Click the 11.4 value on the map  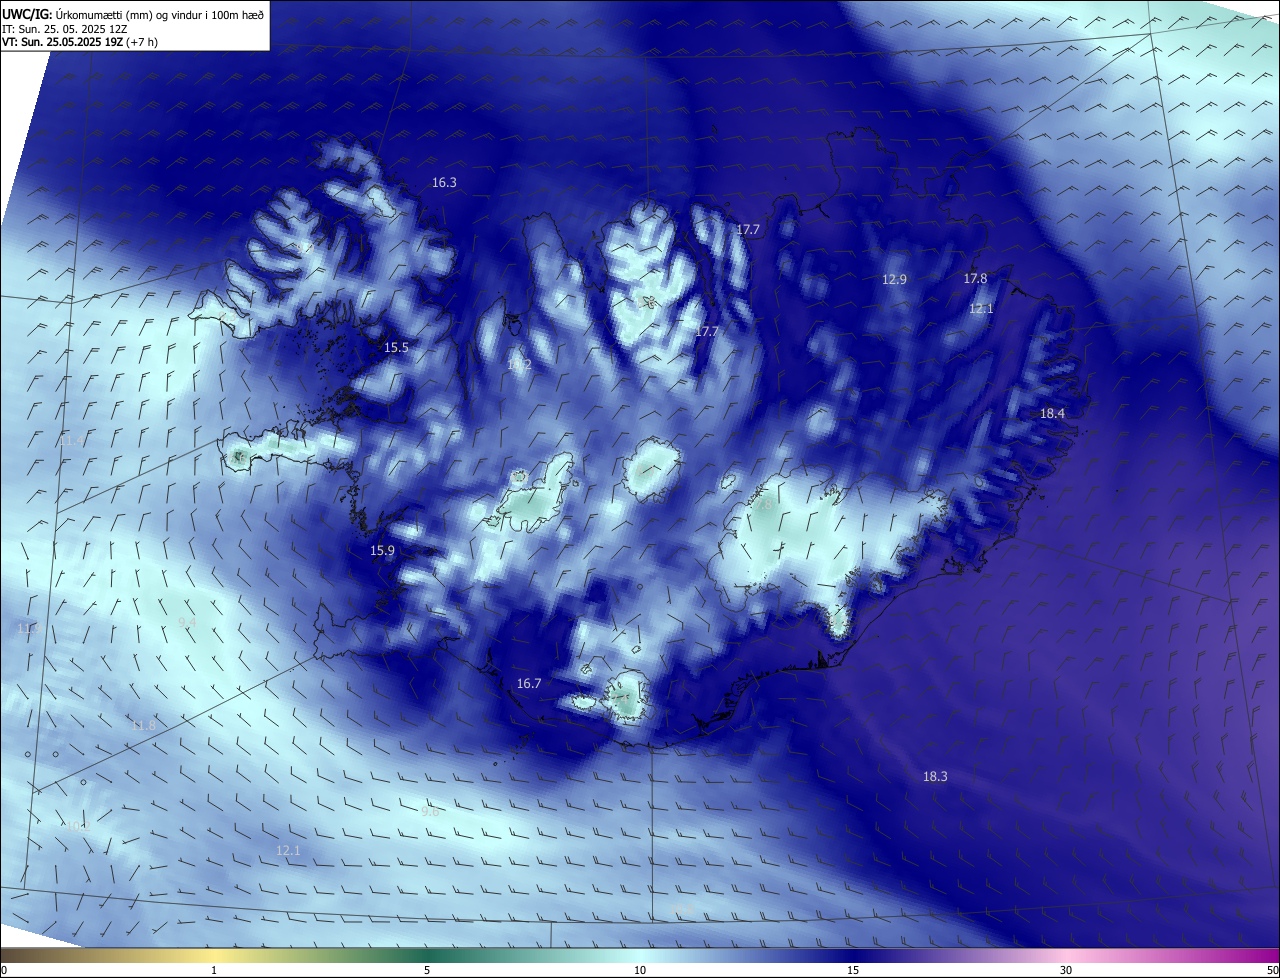point(72,441)
